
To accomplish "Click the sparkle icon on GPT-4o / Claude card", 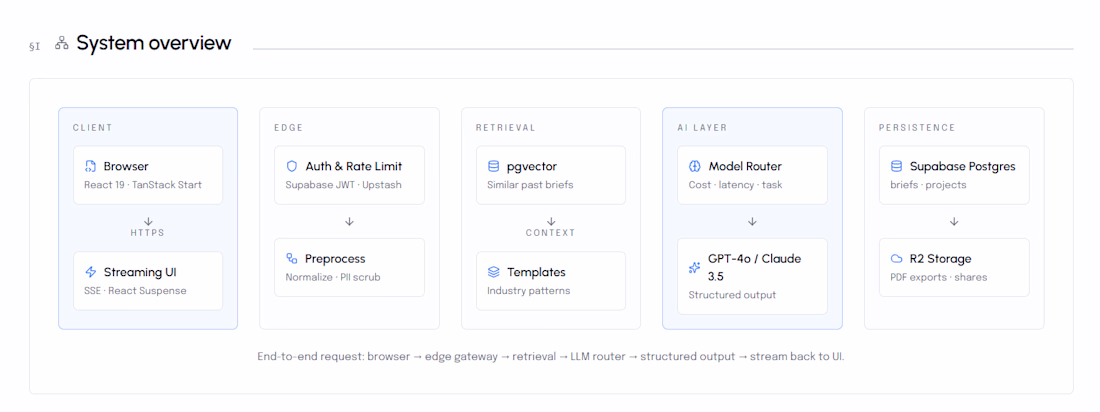I will pos(695,267).
